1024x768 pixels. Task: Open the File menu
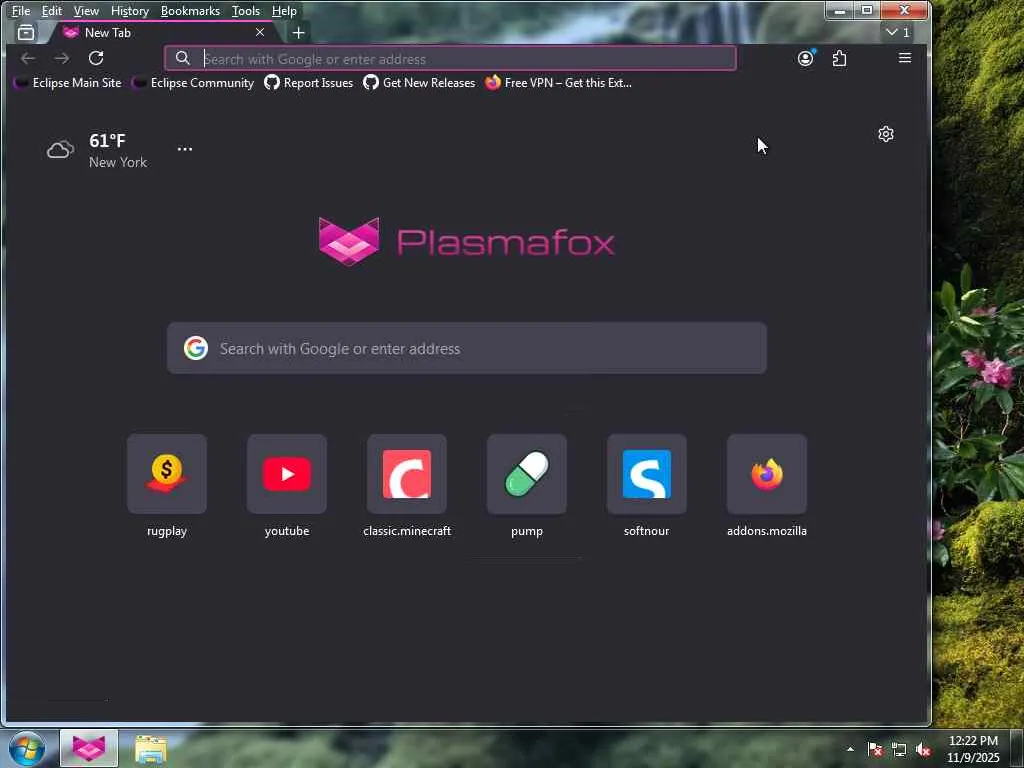coord(21,10)
